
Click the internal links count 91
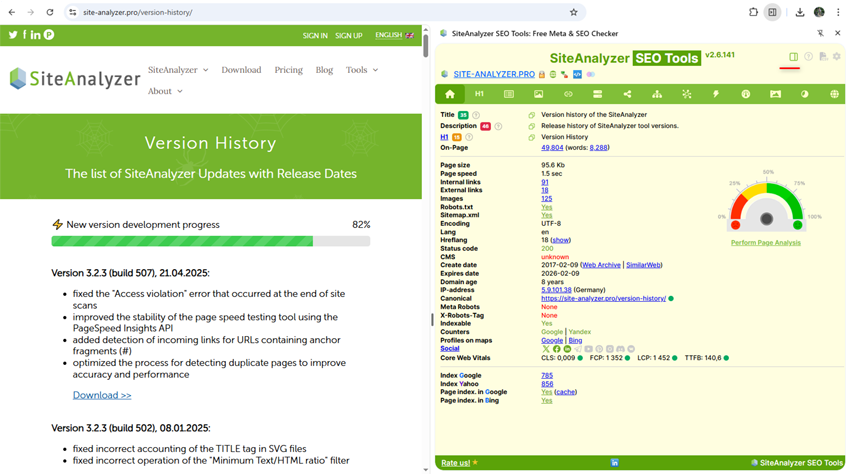[545, 182]
